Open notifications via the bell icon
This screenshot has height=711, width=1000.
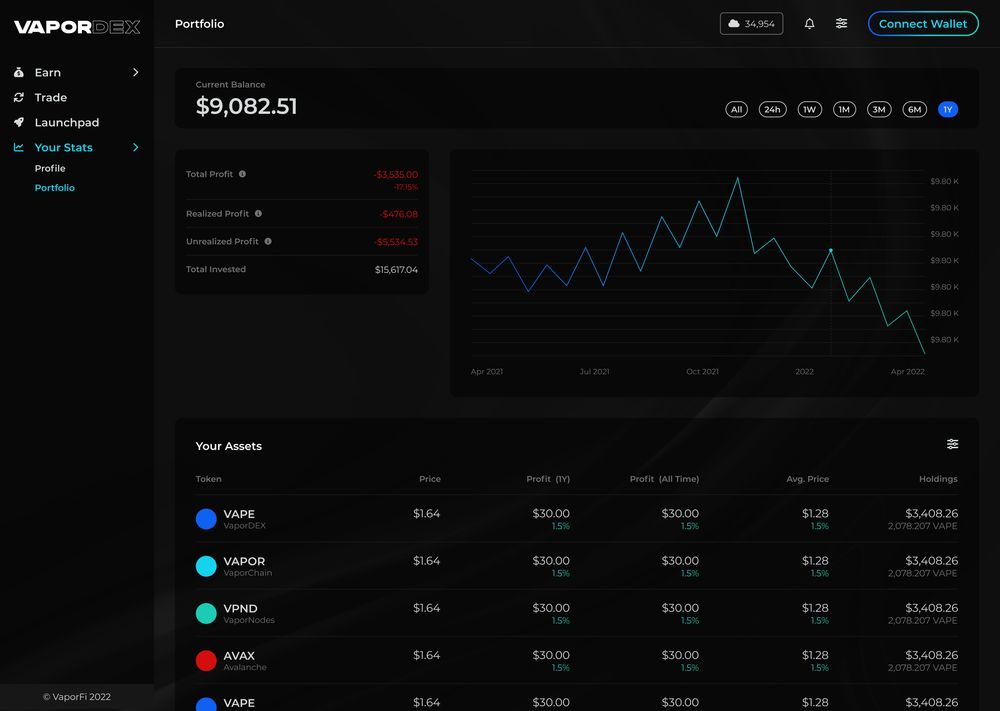[809, 23]
